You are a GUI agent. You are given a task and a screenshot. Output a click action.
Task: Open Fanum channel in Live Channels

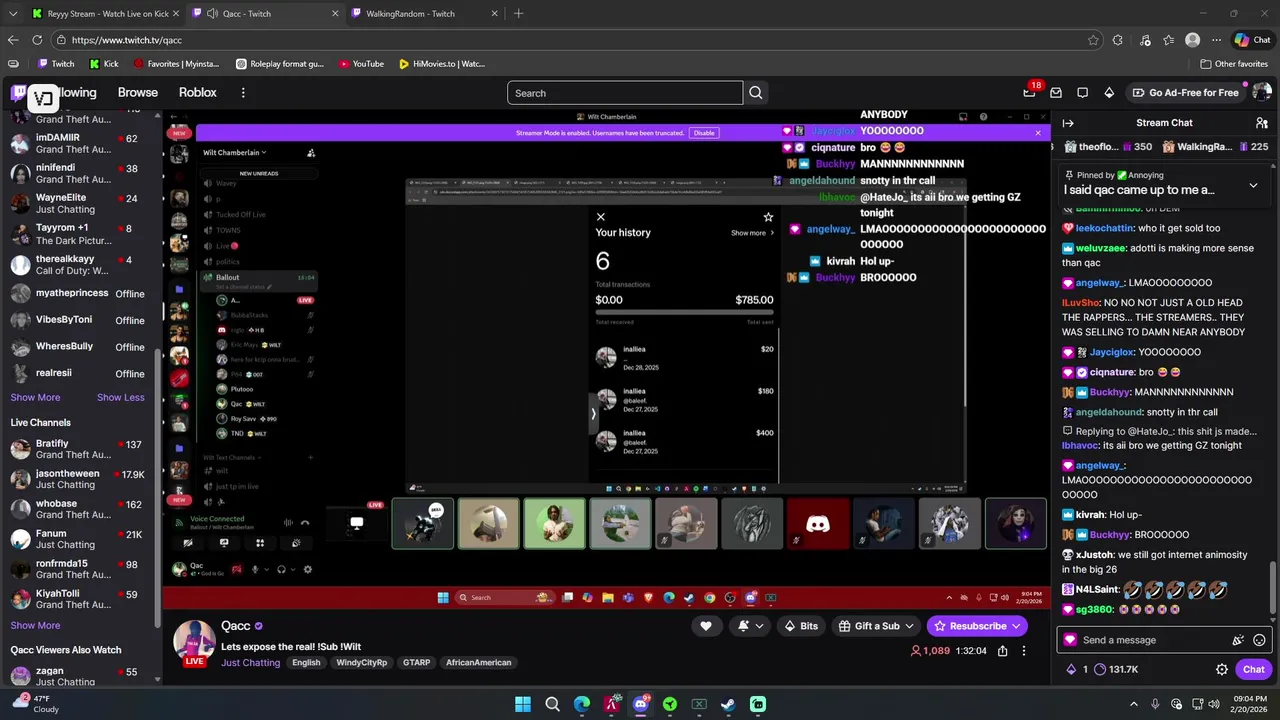tap(80, 539)
